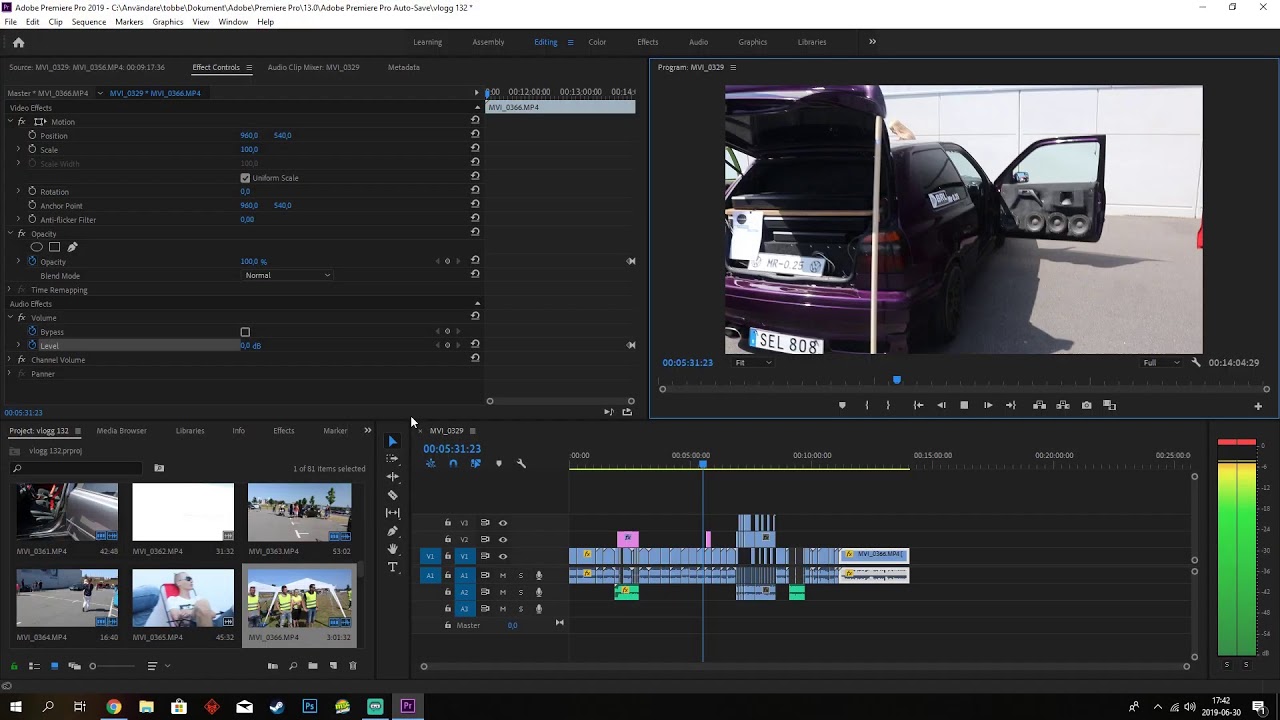This screenshot has width=1280, height=720.
Task: Switch to the Audio workspace tab
Action: pyautogui.click(x=698, y=42)
